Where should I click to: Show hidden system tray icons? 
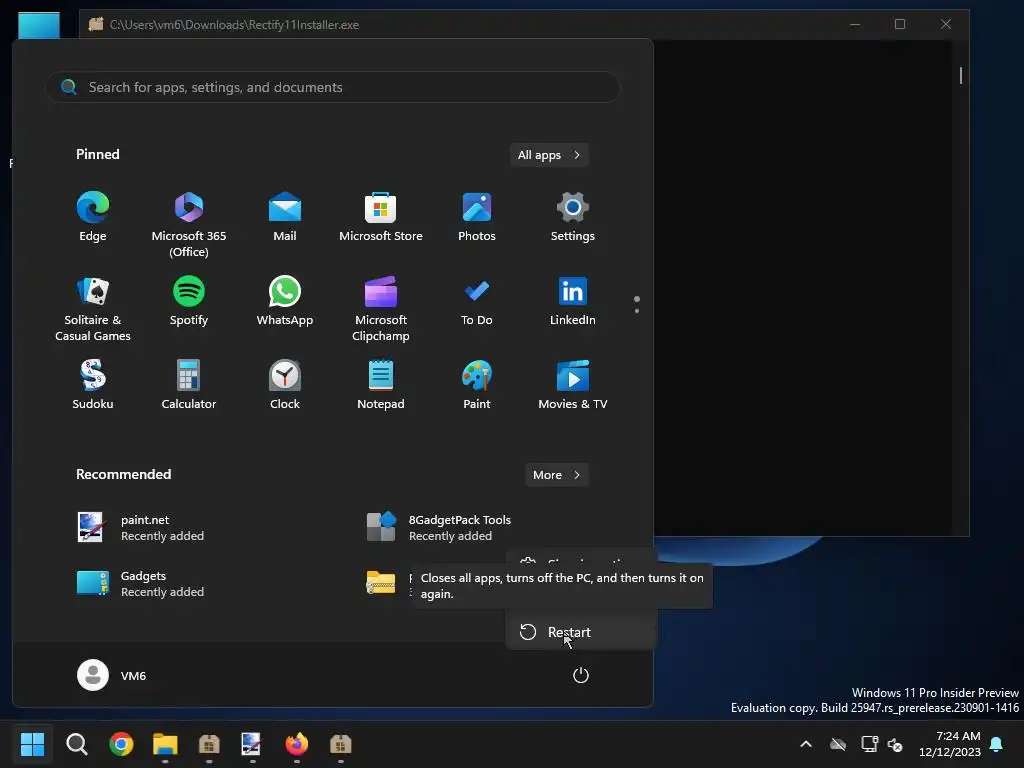806,744
